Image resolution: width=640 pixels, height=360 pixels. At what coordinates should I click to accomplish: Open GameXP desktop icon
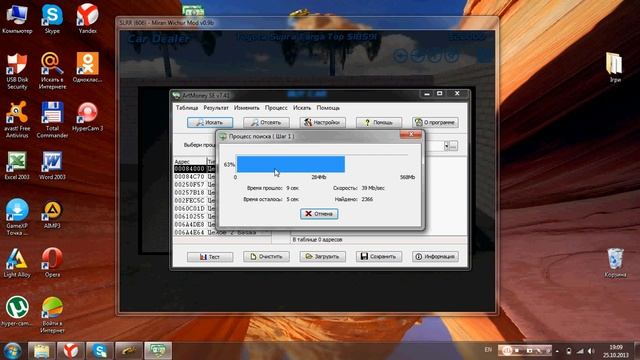(17, 217)
